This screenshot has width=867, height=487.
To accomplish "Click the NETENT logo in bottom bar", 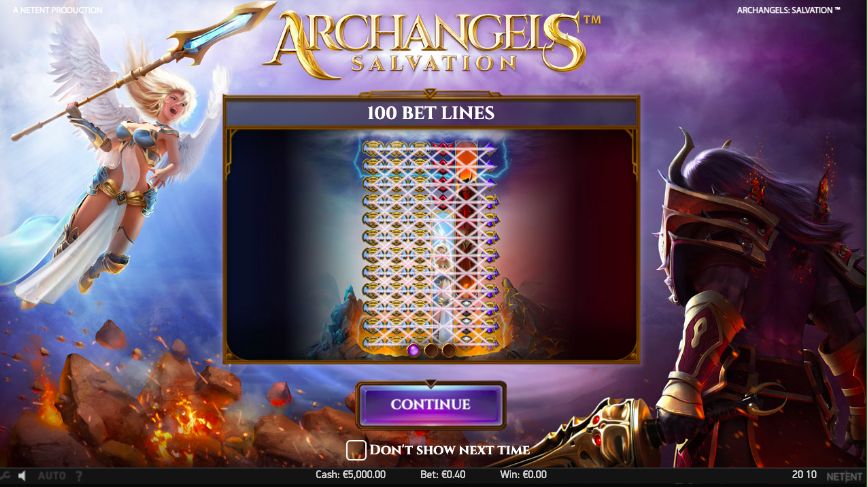I will point(844,476).
